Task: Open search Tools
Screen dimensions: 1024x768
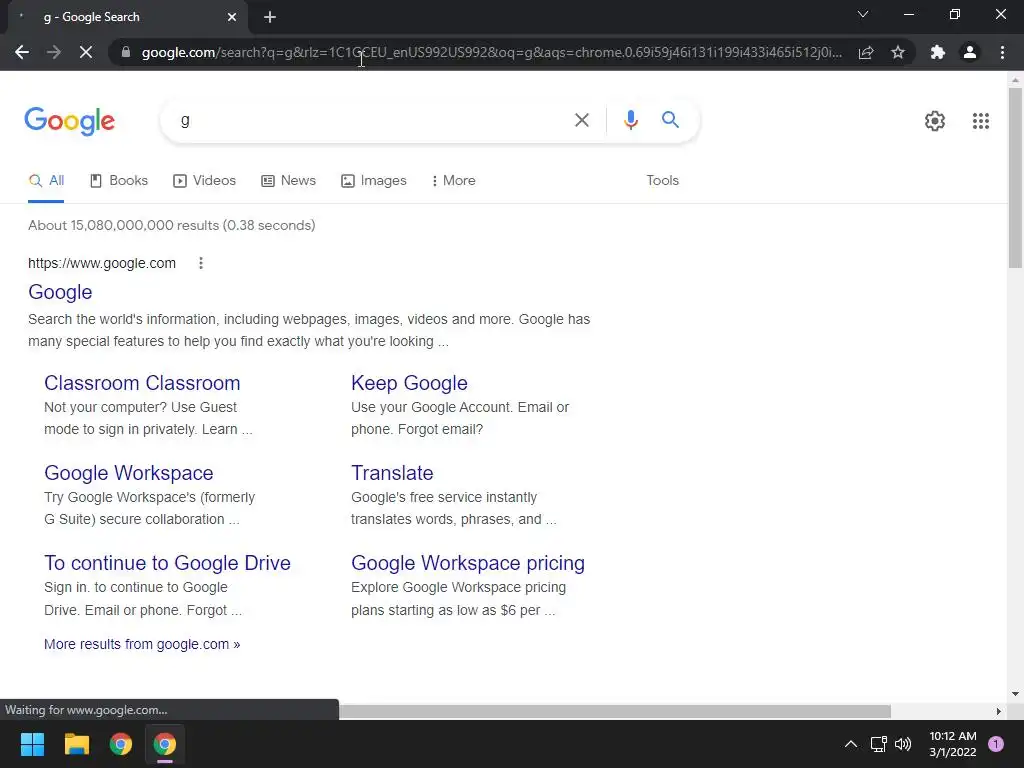Action: click(662, 181)
